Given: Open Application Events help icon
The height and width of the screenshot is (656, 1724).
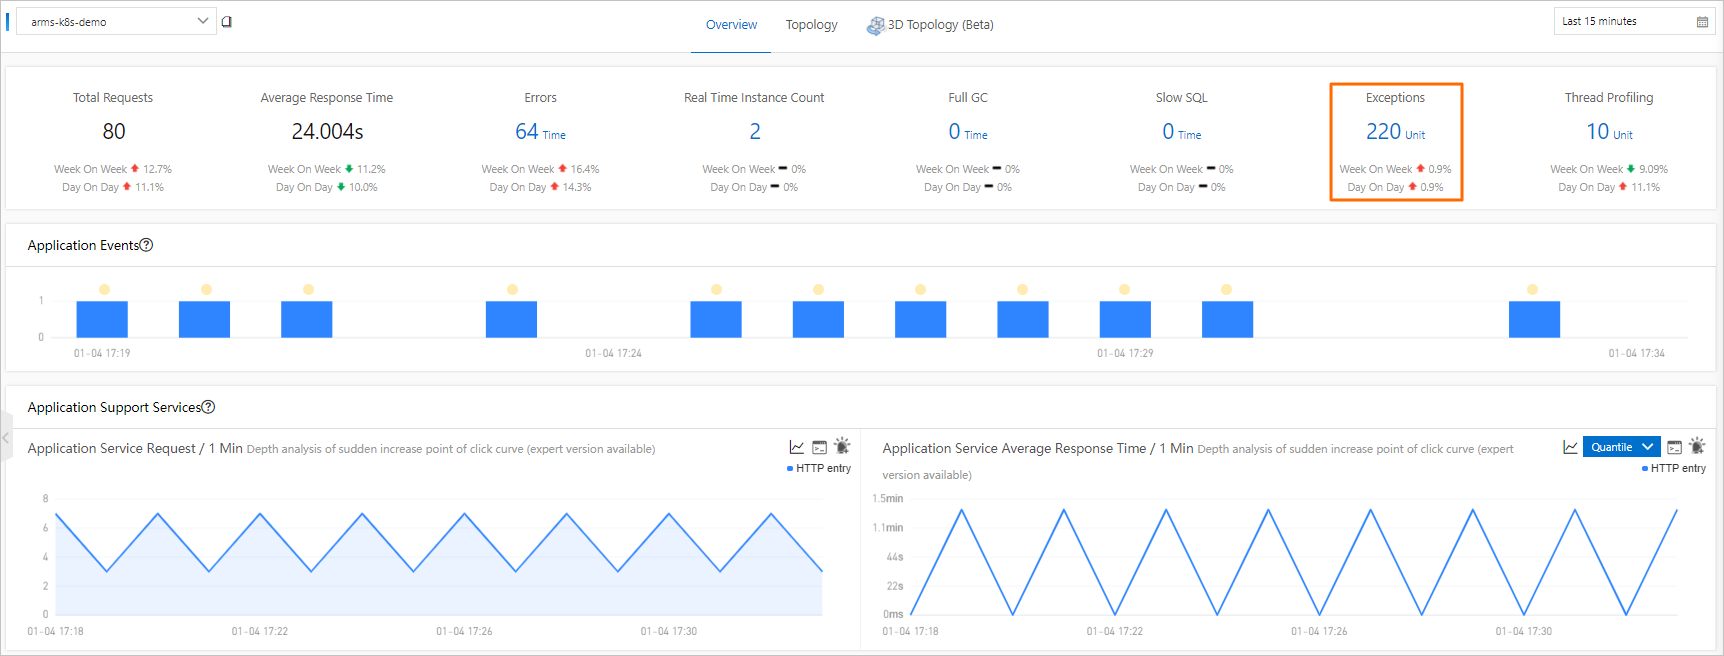Looking at the screenshot, I should 146,245.
